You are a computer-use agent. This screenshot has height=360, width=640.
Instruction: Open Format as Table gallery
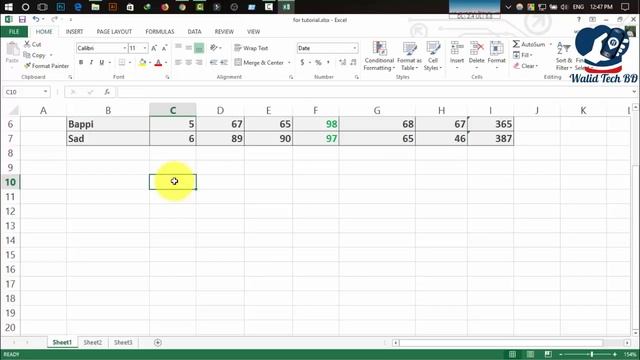tap(409, 56)
